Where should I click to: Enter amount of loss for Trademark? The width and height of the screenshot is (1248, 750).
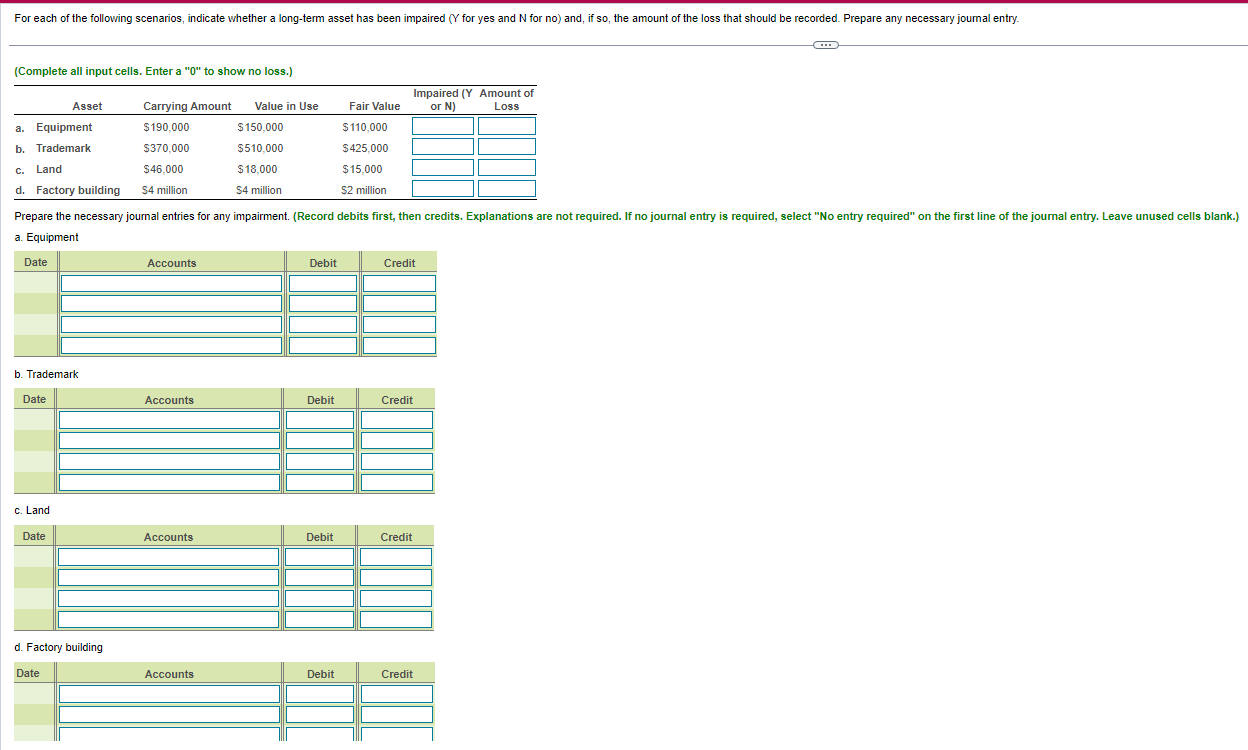507,147
